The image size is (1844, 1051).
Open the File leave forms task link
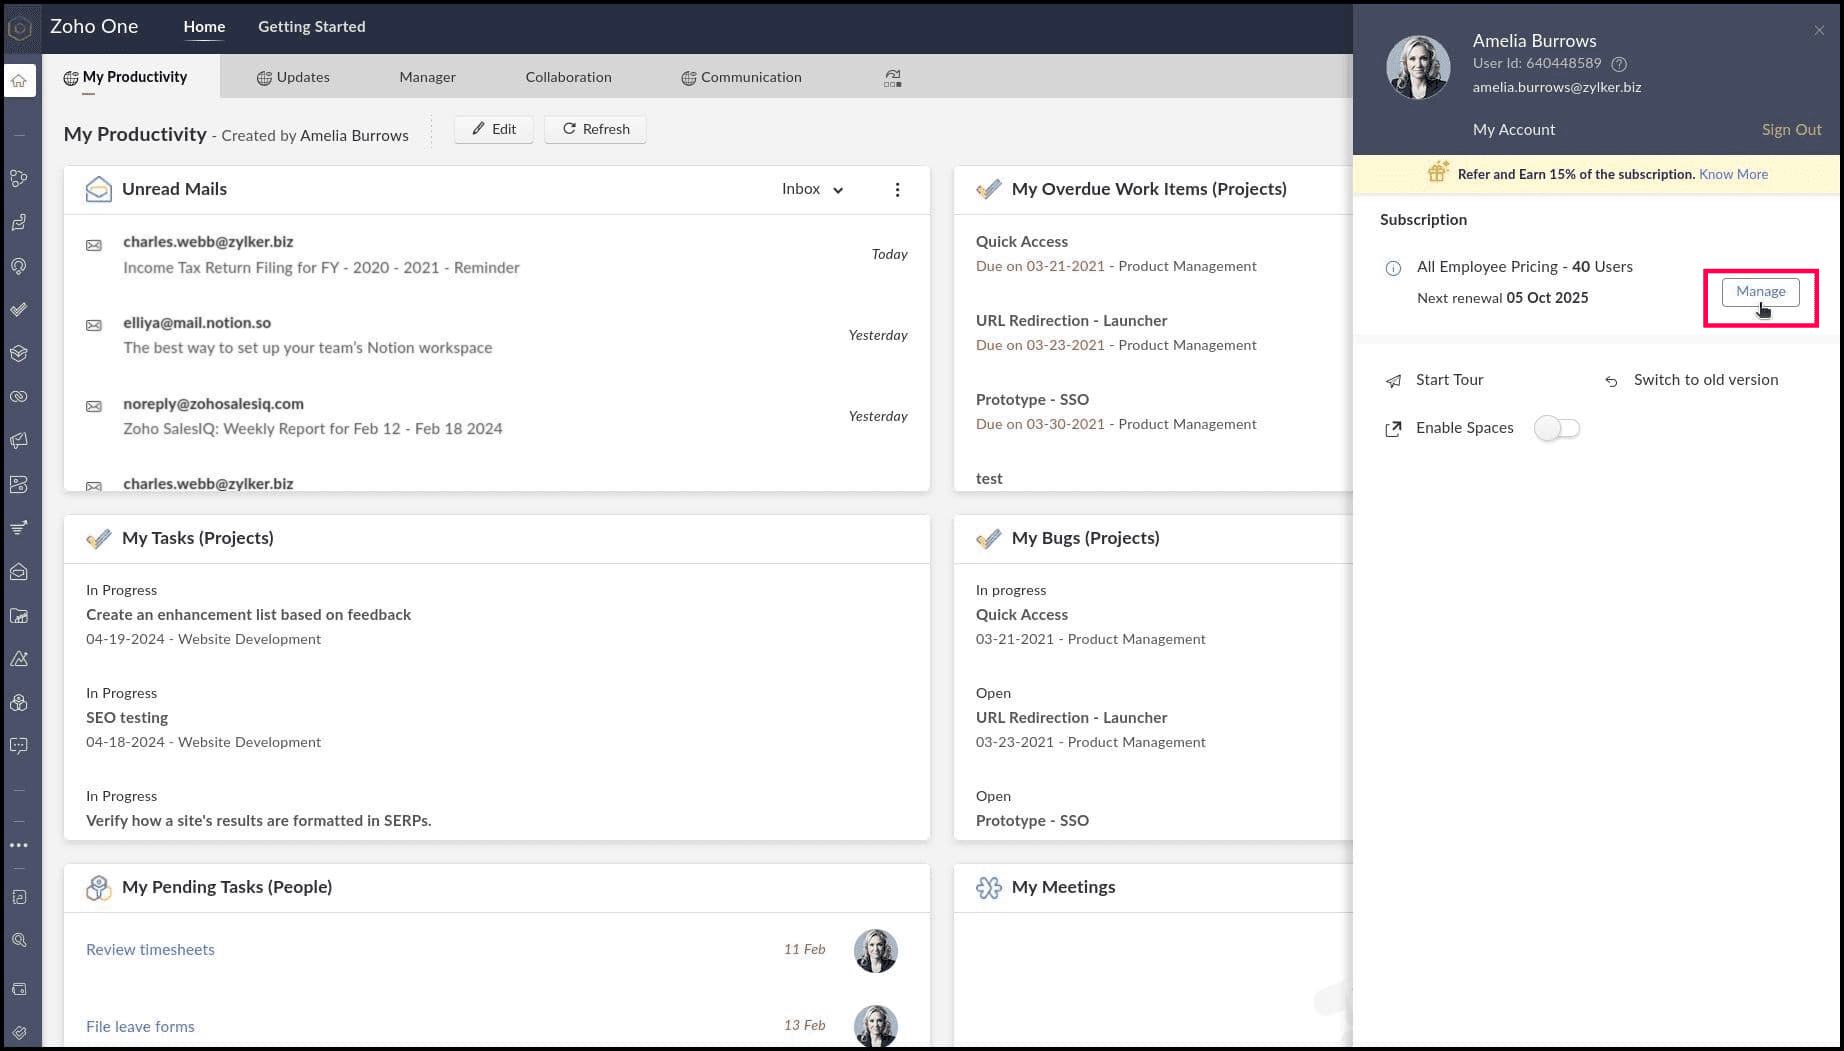(140, 1027)
